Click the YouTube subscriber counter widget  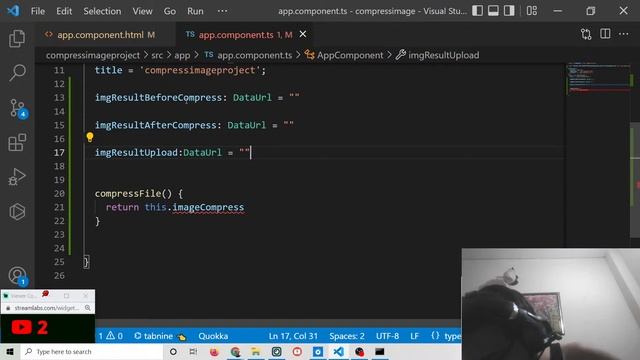48,328
